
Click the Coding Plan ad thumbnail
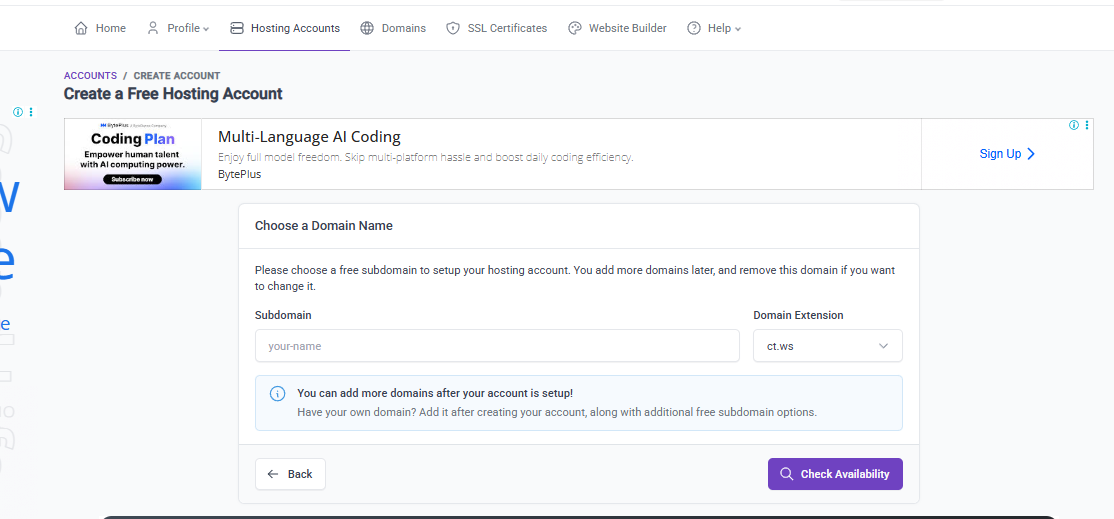[x=133, y=154]
